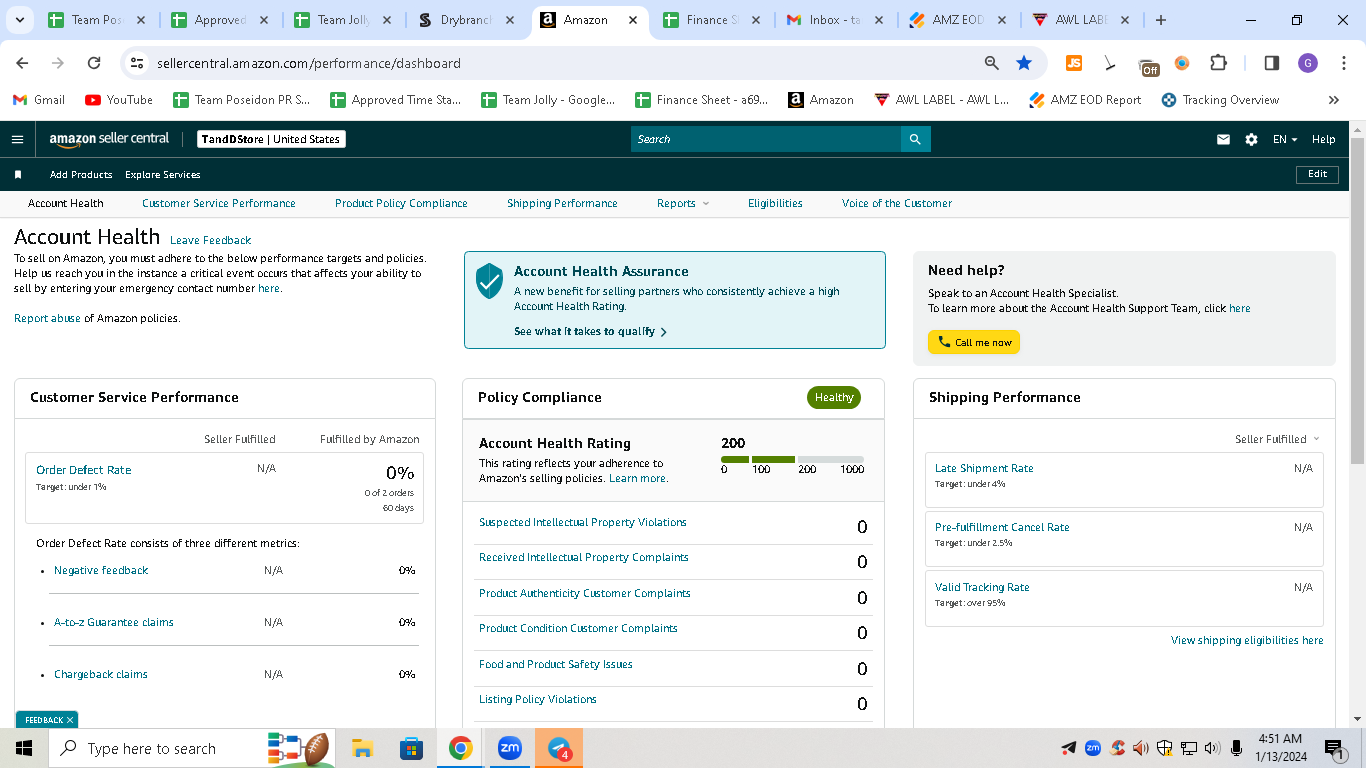The image size is (1366, 768).
Task: Open Telegram from the taskbar
Action: (x=559, y=748)
